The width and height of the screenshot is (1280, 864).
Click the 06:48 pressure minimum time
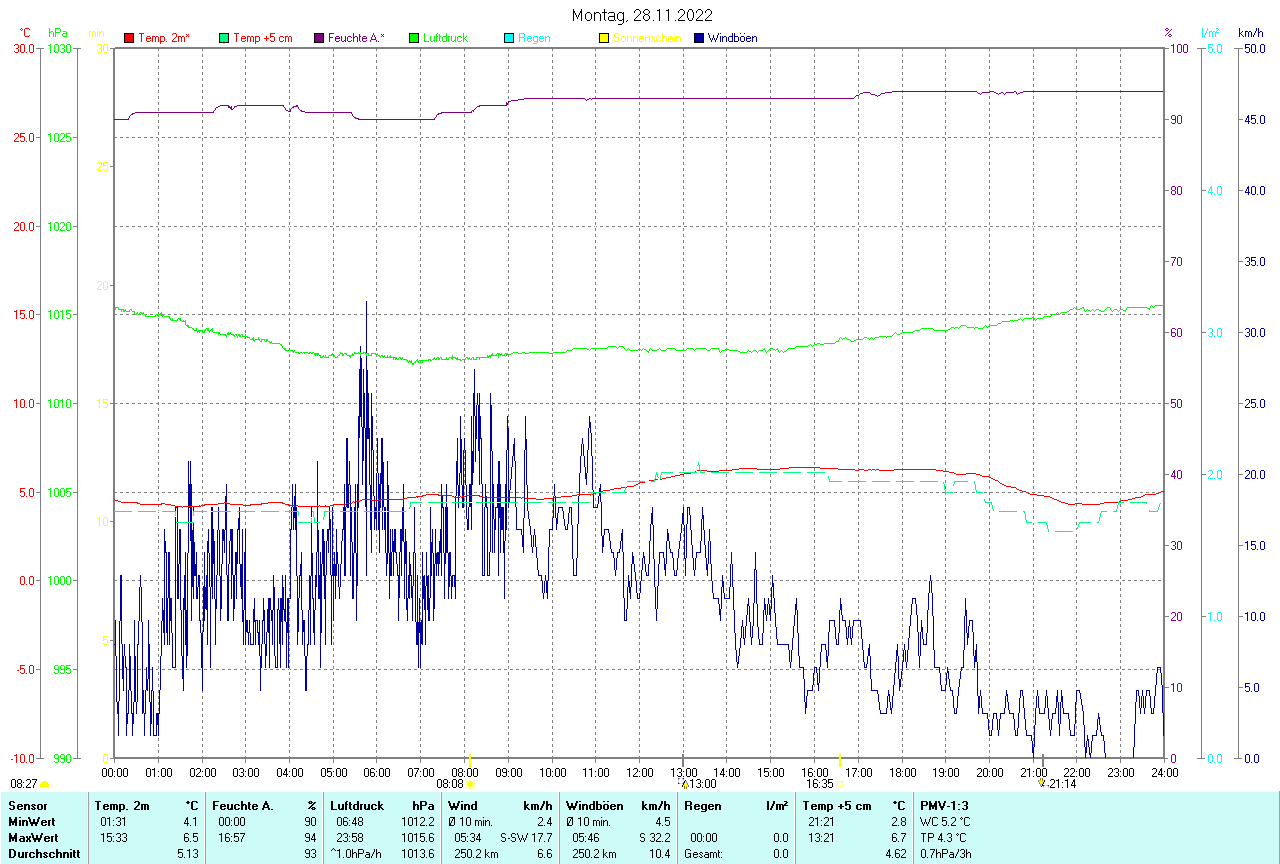[350, 822]
